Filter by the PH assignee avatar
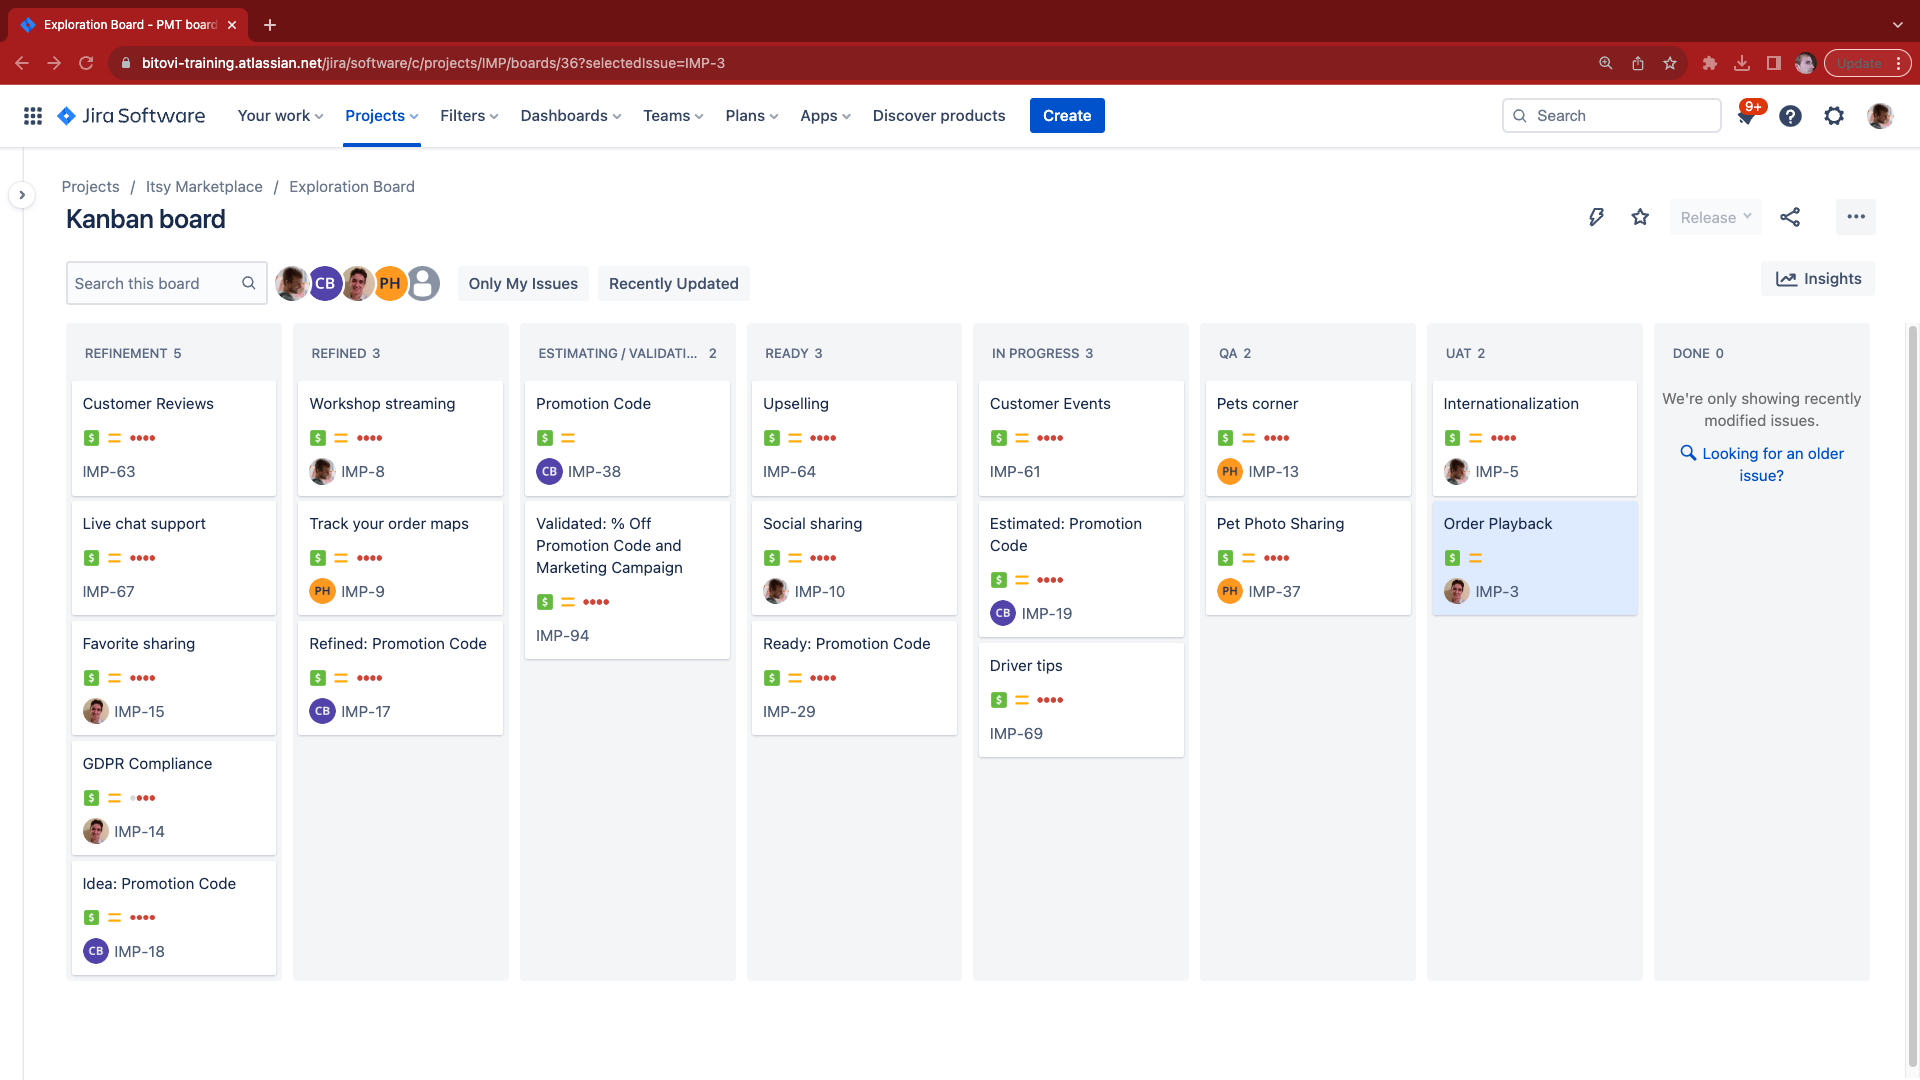Viewport: 1920px width, 1080px height. coord(390,283)
